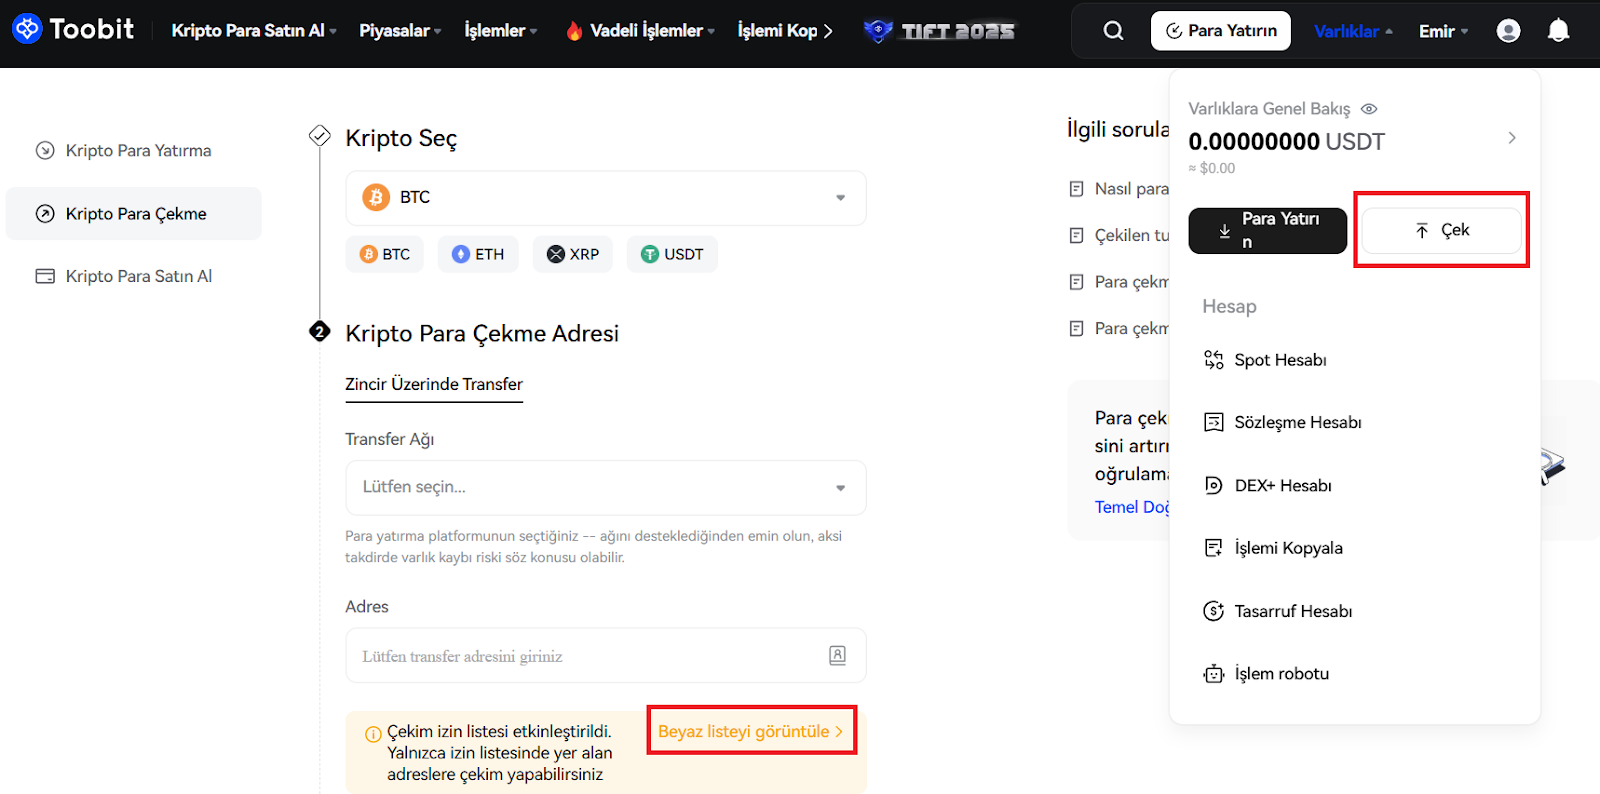Expand the İşlemler dropdown
The image size is (1600, 794).
pos(501,31)
